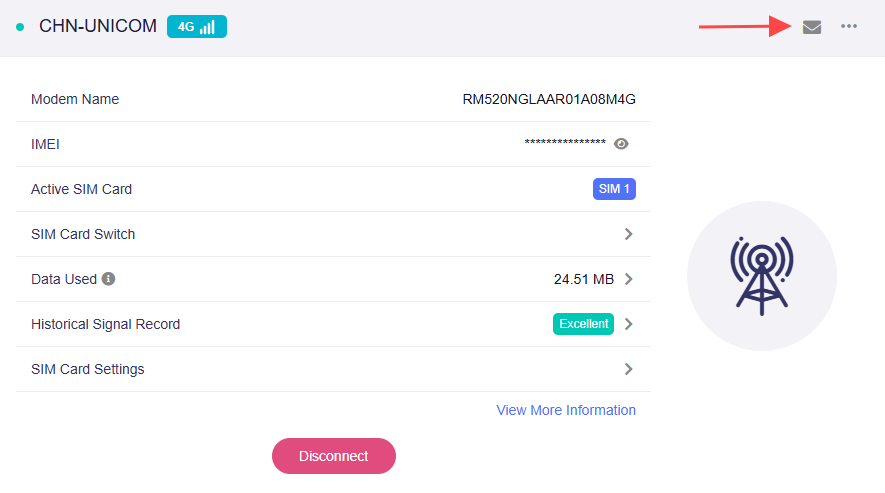Image resolution: width=885 pixels, height=493 pixels.
Task: Click the Data Used label
Action: 64,279
